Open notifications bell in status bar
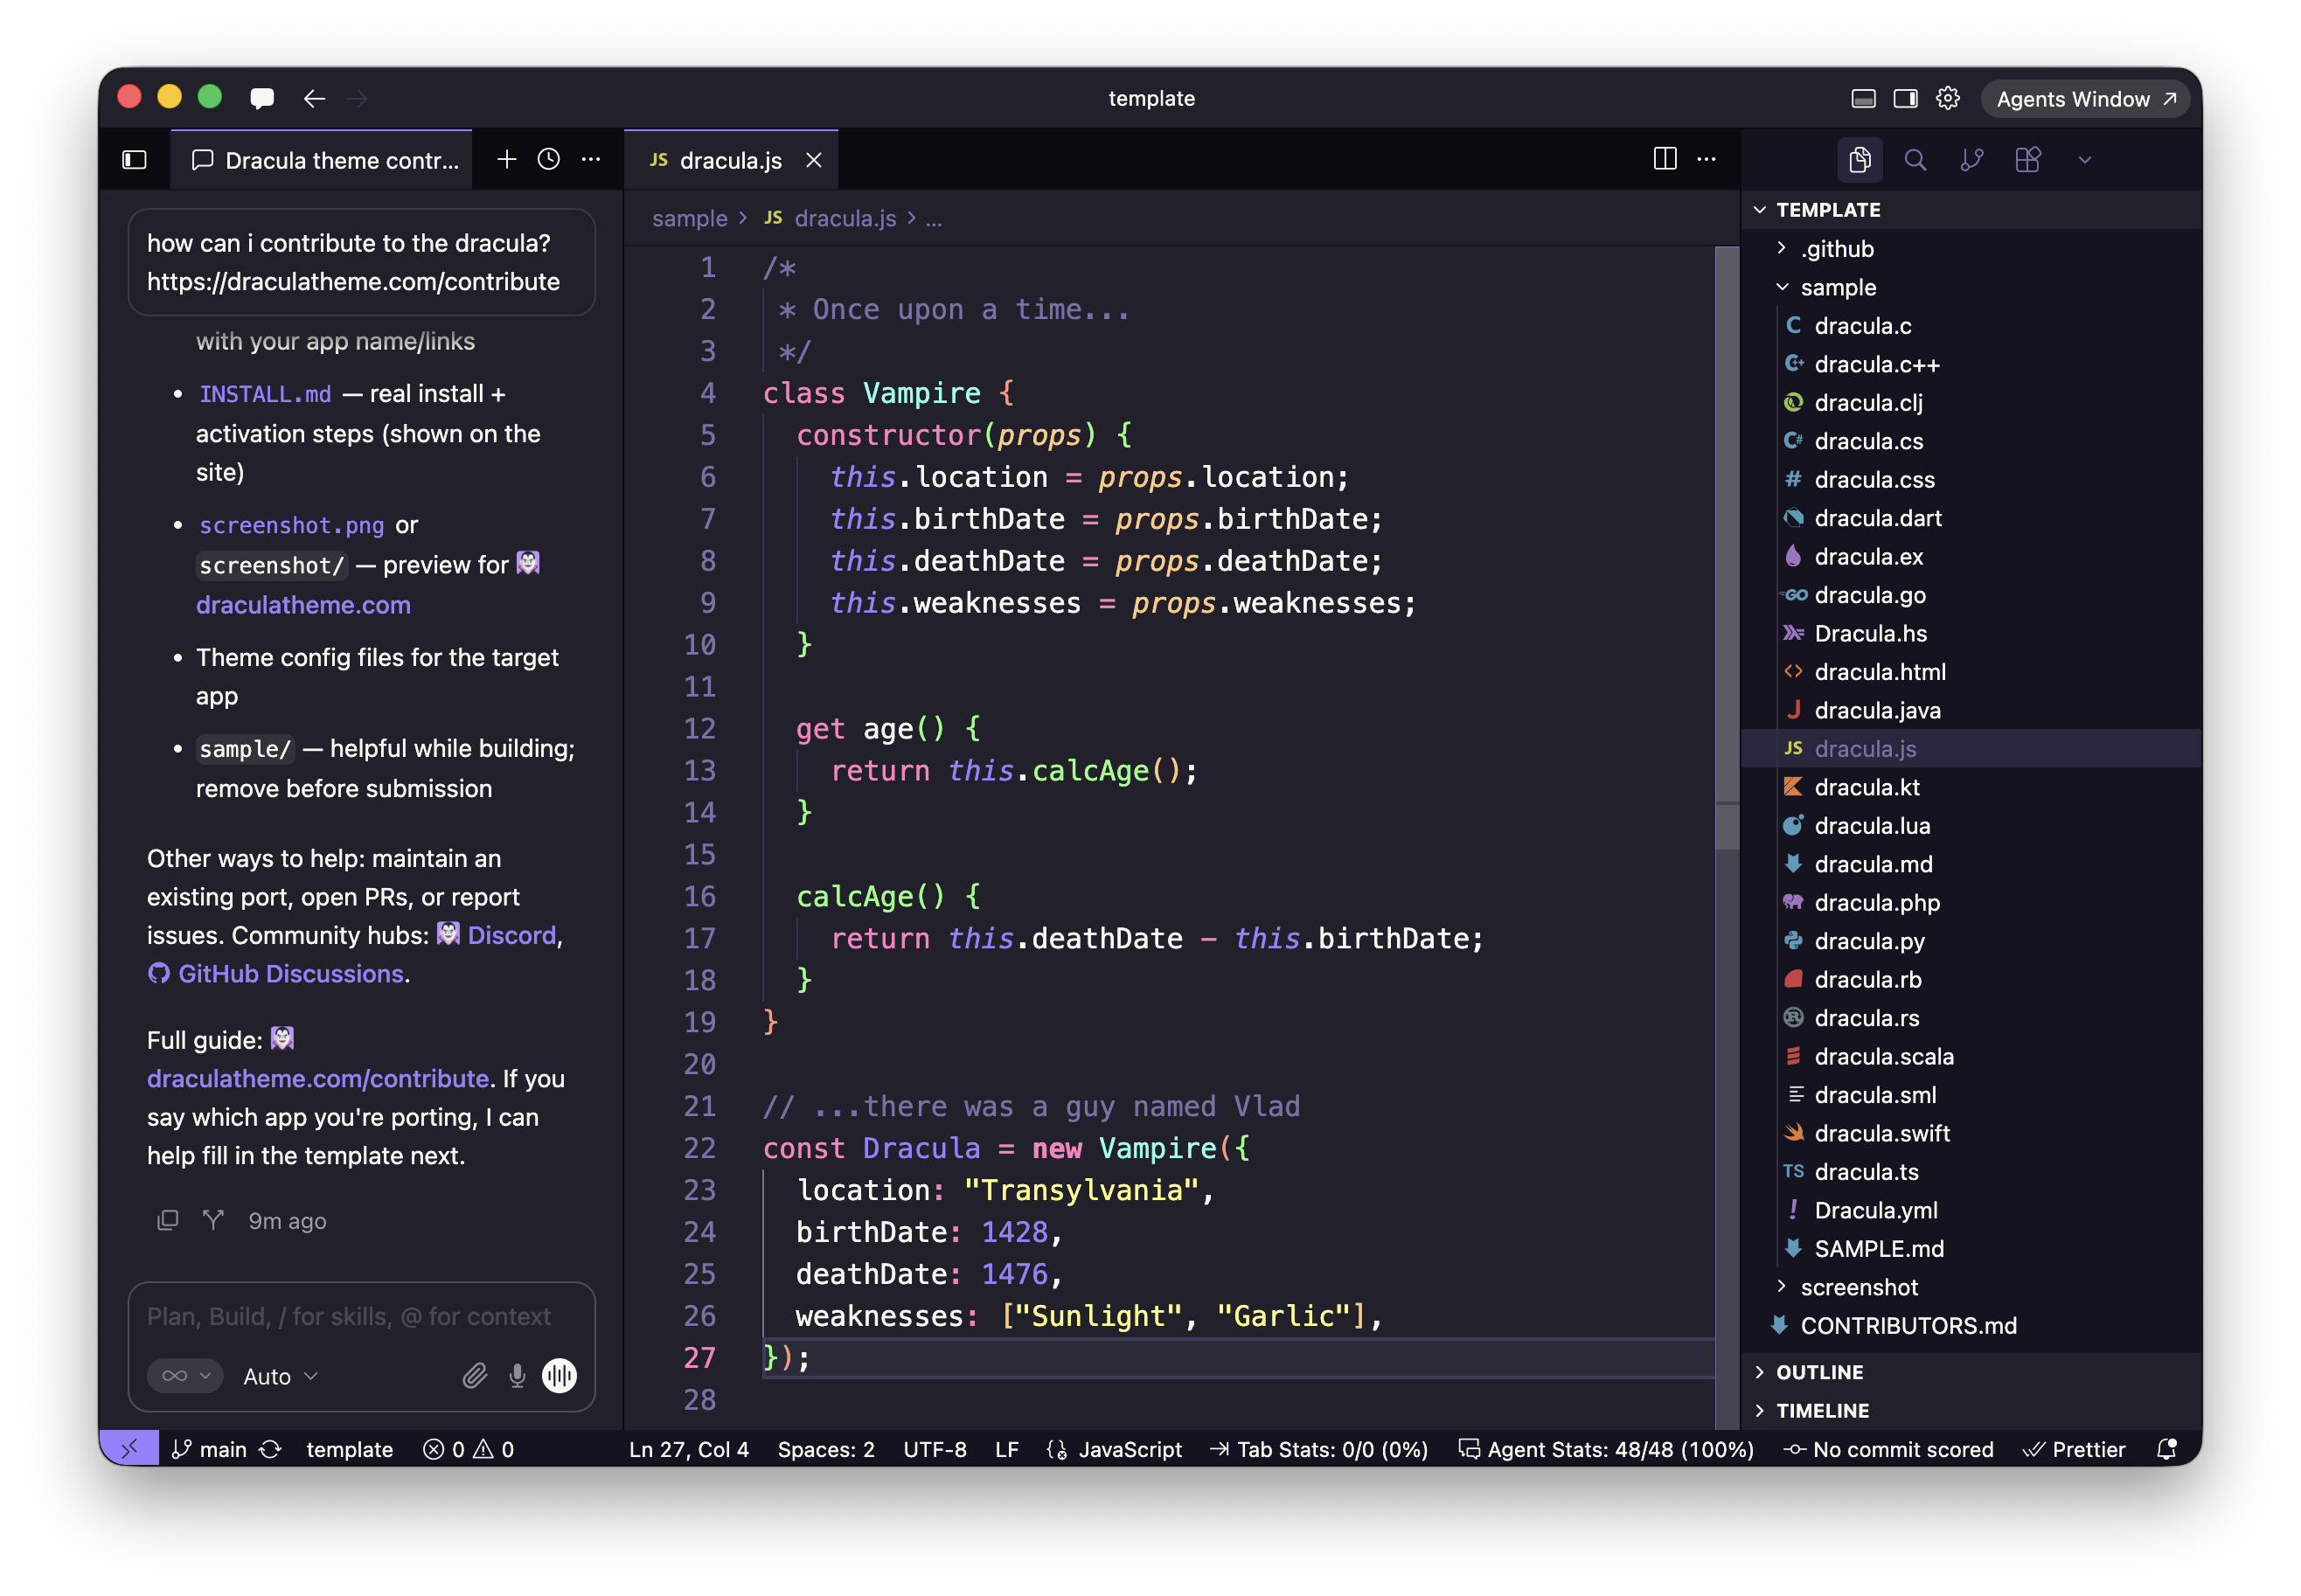Image resolution: width=2301 pixels, height=1596 pixels. [x=2166, y=1449]
